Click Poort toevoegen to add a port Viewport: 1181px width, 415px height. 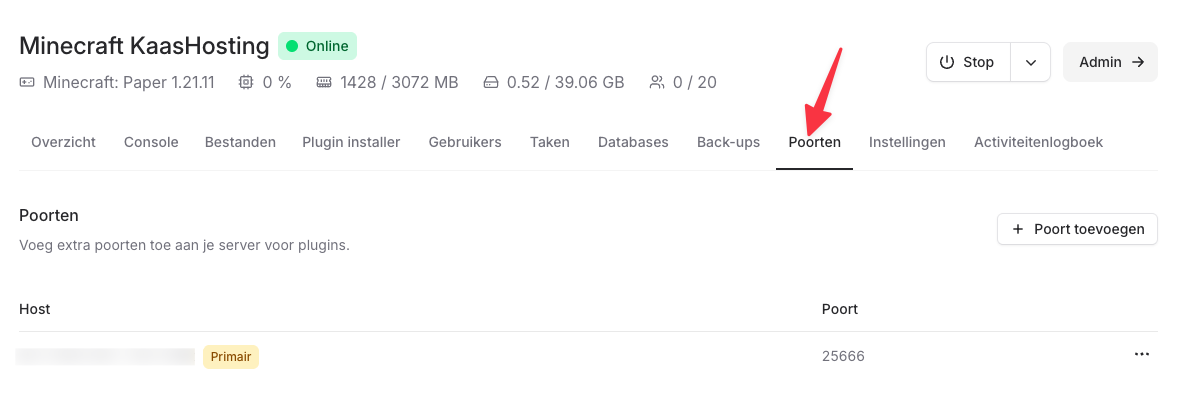tap(1077, 229)
